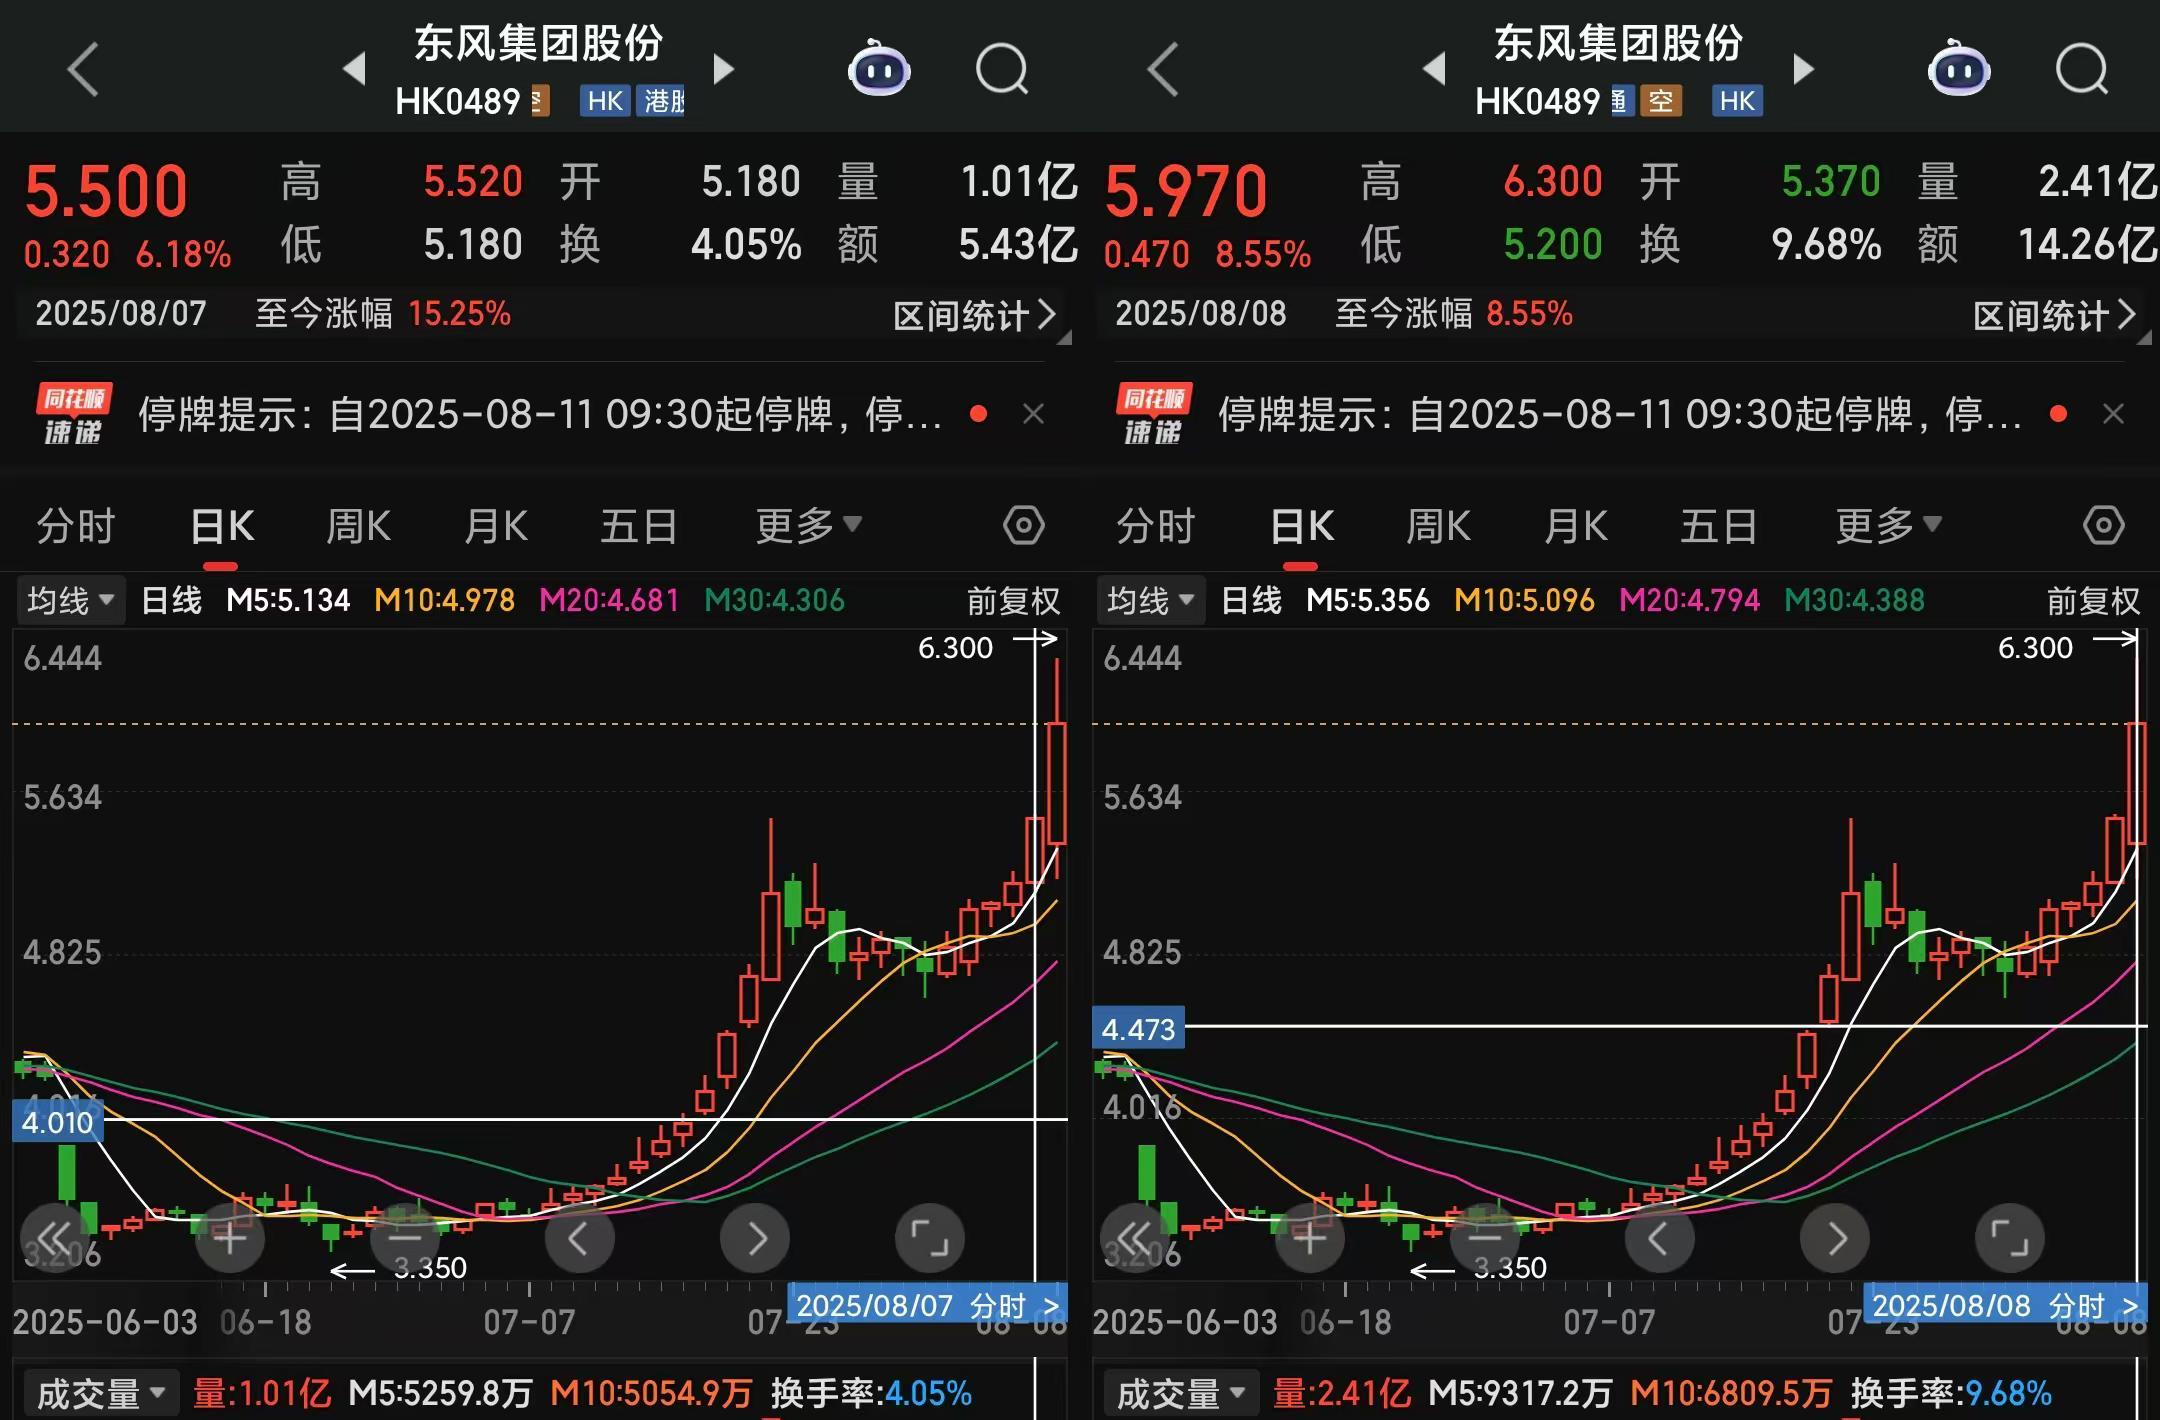Move left chart cursor to next day
The width and height of the screenshot is (2160, 1420).
click(x=755, y=1238)
